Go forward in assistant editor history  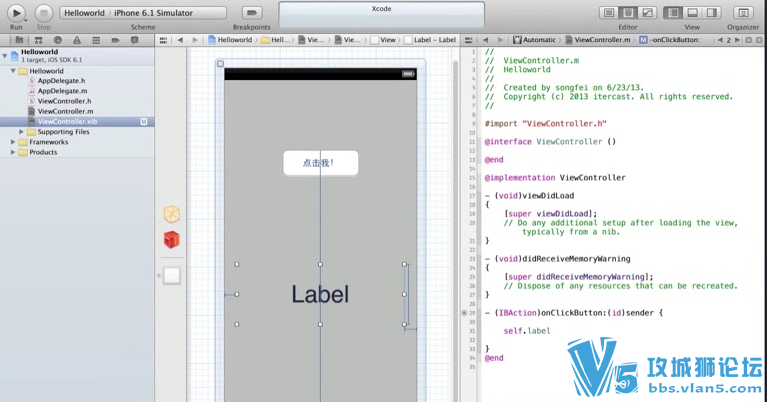point(500,40)
